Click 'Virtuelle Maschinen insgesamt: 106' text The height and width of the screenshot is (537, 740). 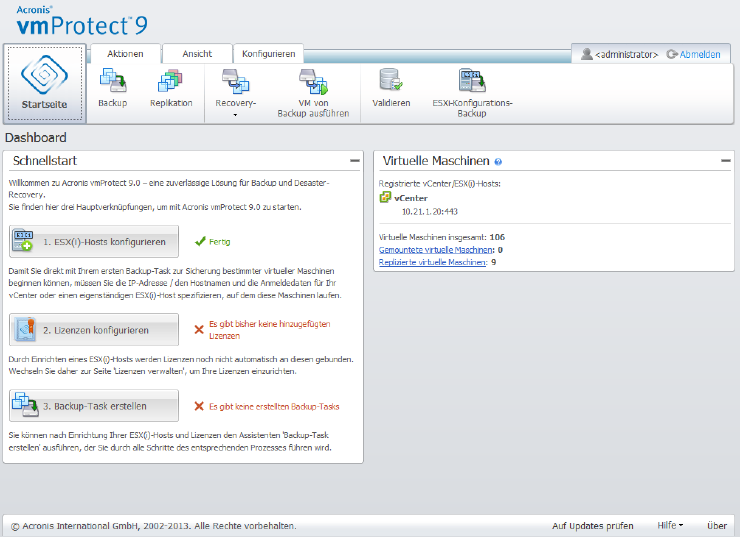[442, 237]
